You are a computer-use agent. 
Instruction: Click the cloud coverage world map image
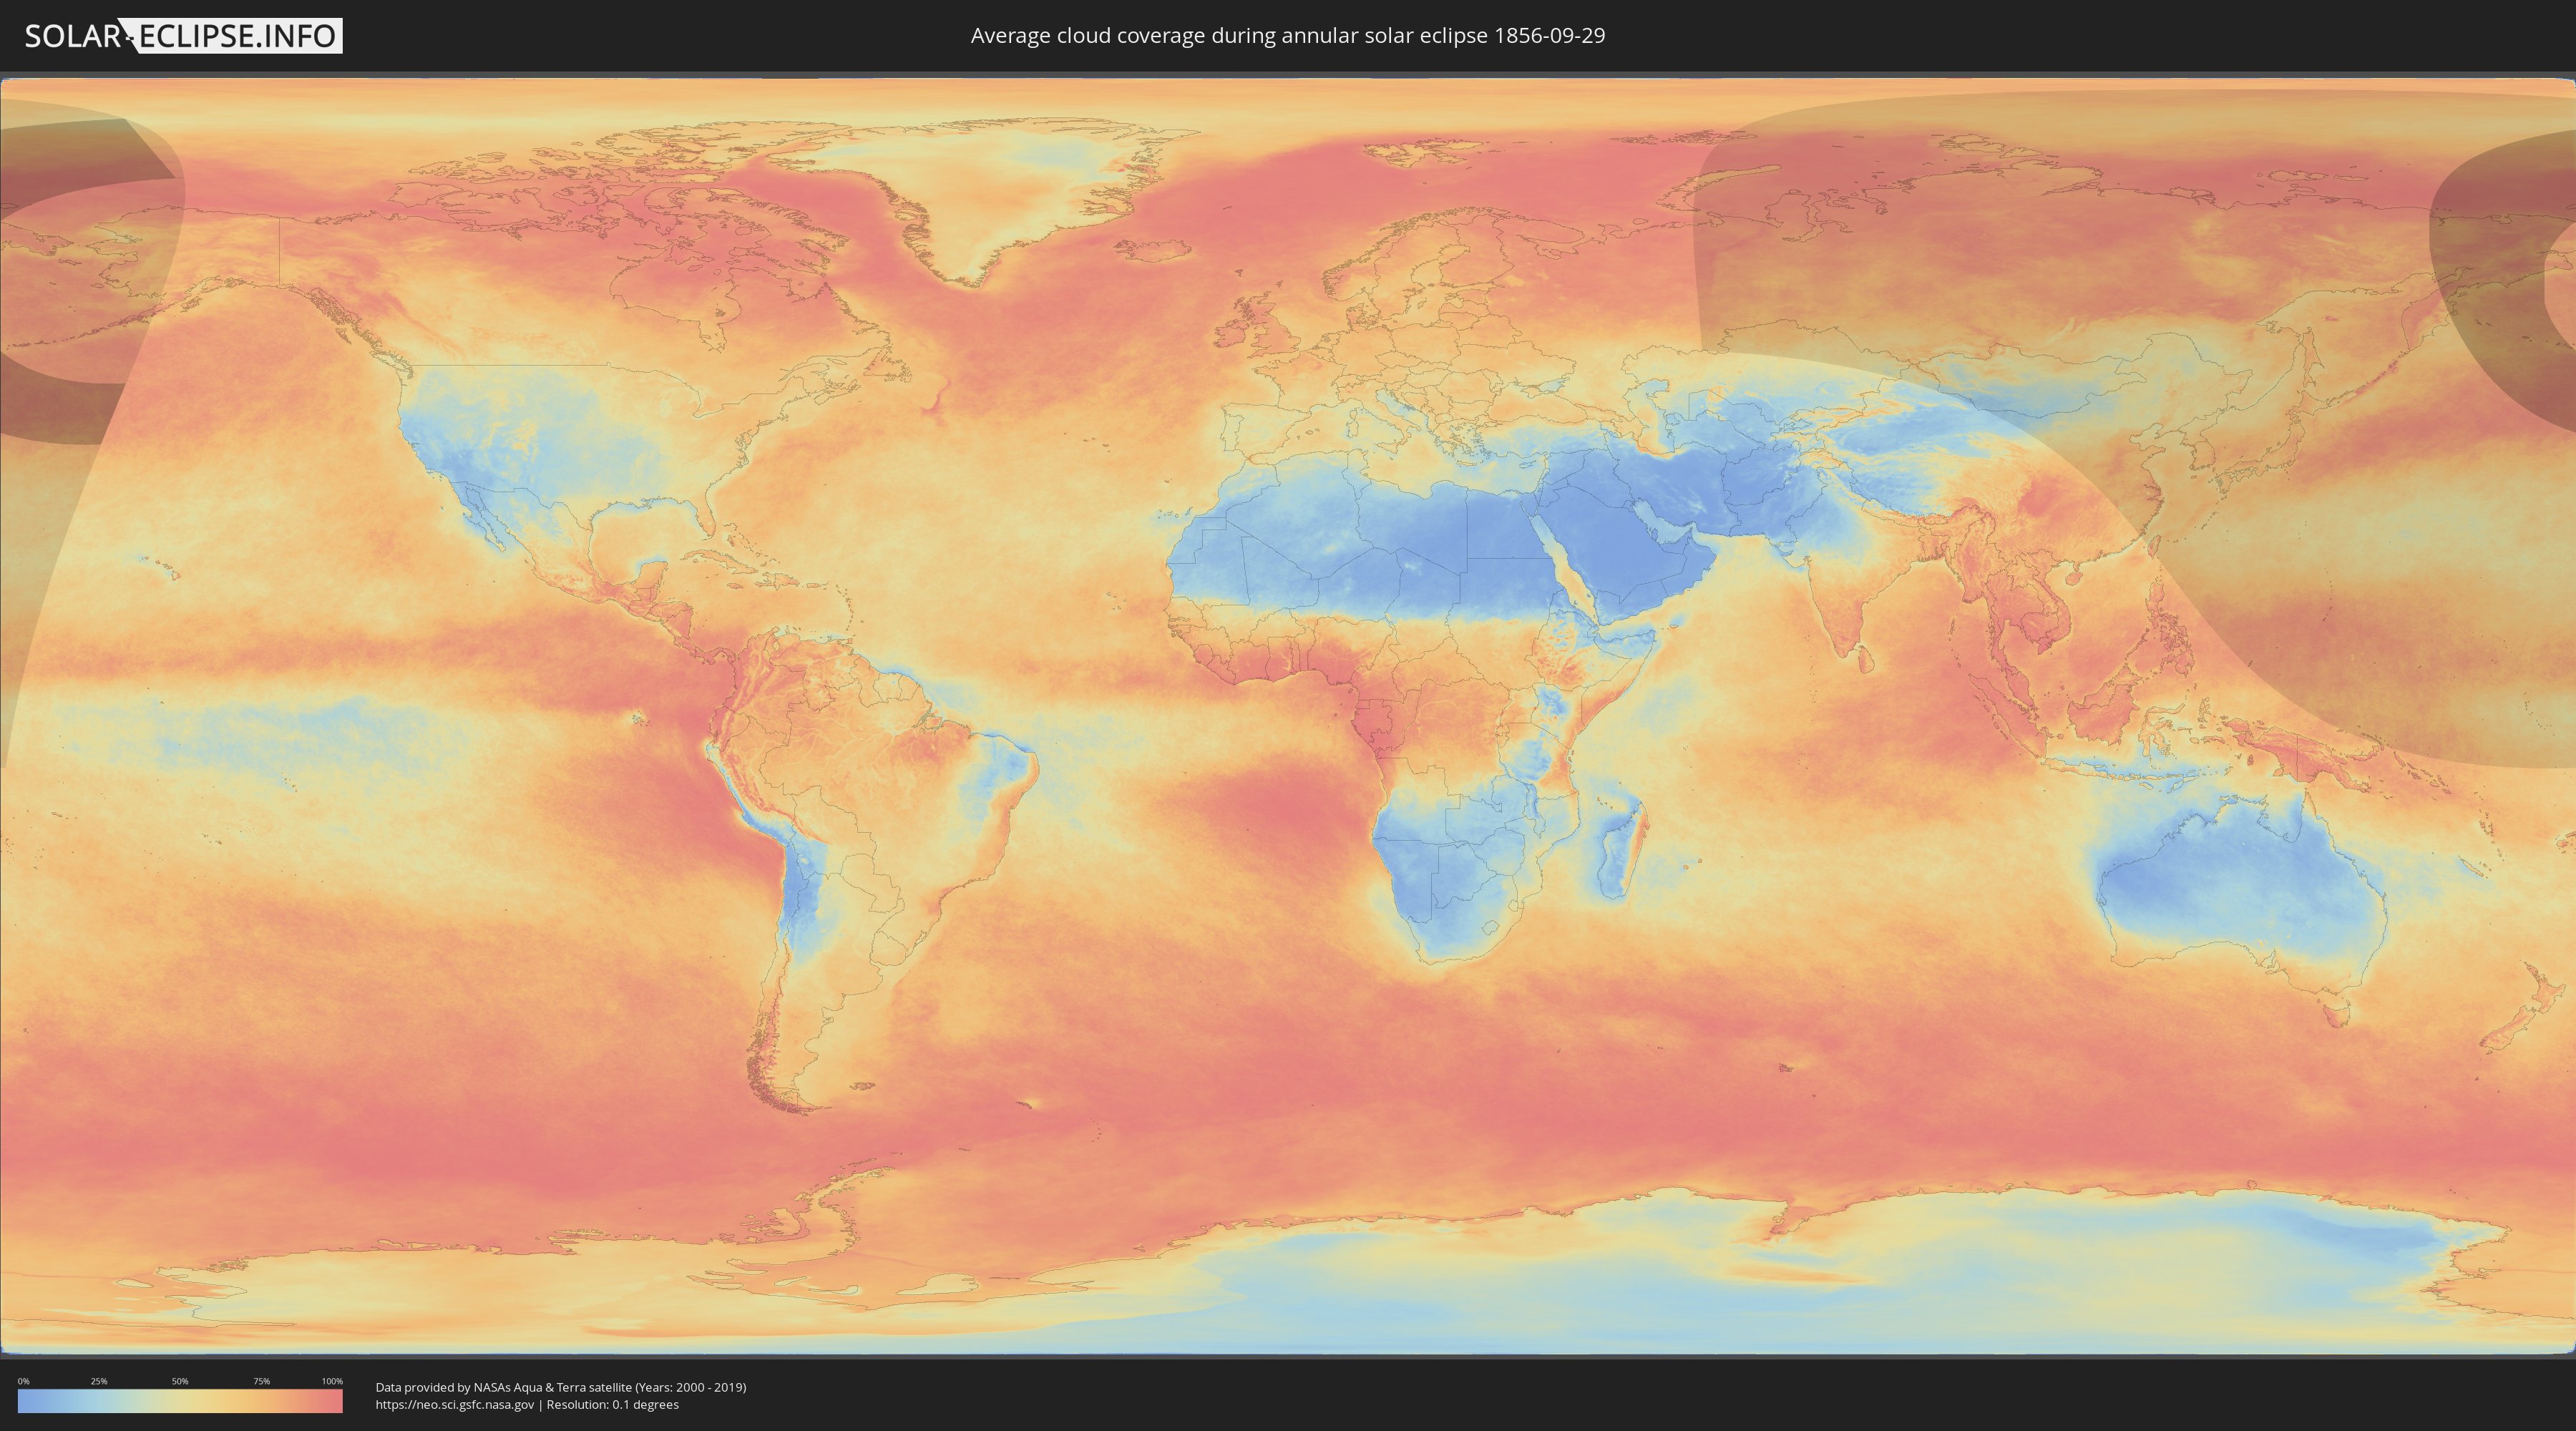[1288, 716]
